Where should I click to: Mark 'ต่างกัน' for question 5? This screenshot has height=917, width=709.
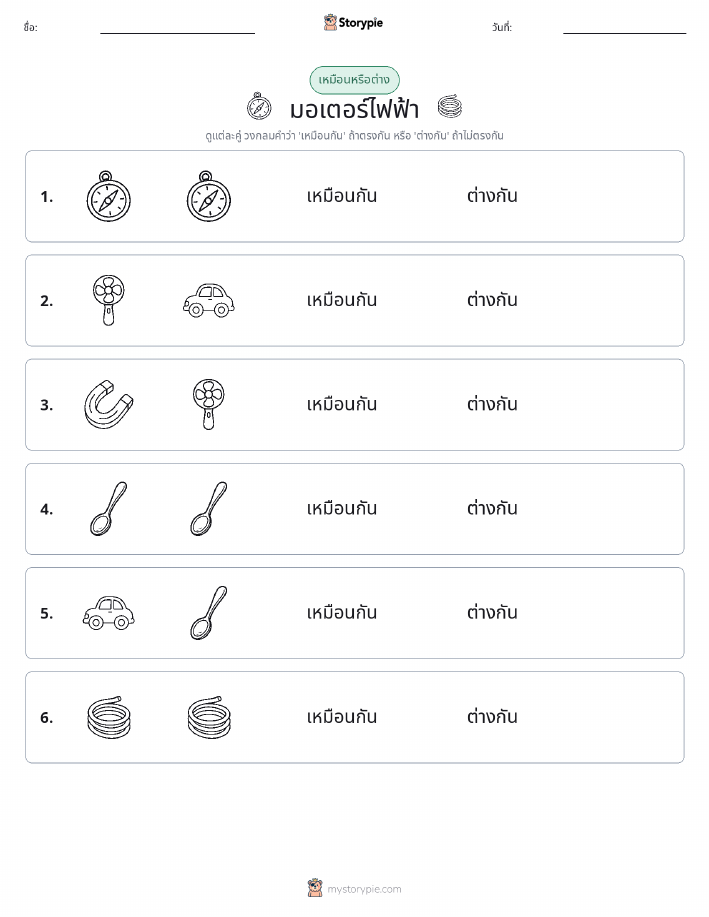[492, 612]
